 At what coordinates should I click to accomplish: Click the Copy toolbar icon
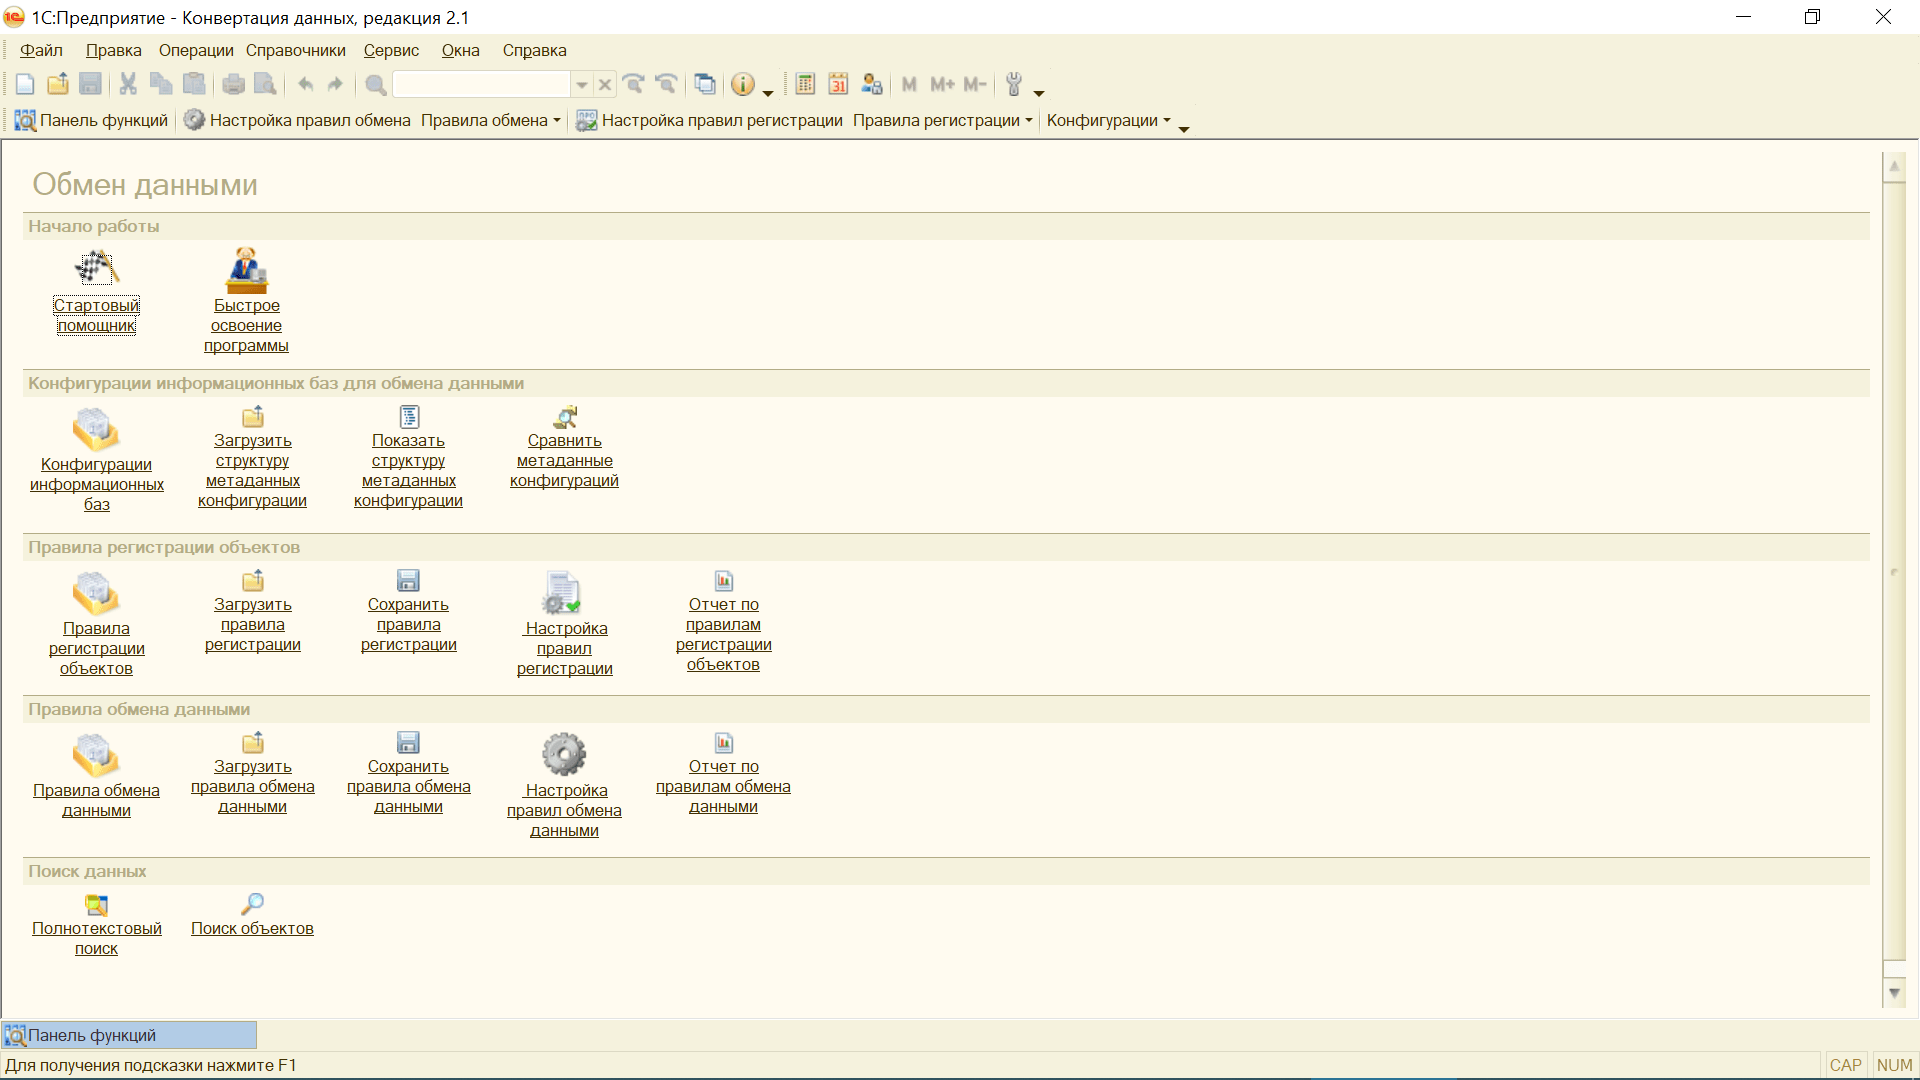click(161, 85)
